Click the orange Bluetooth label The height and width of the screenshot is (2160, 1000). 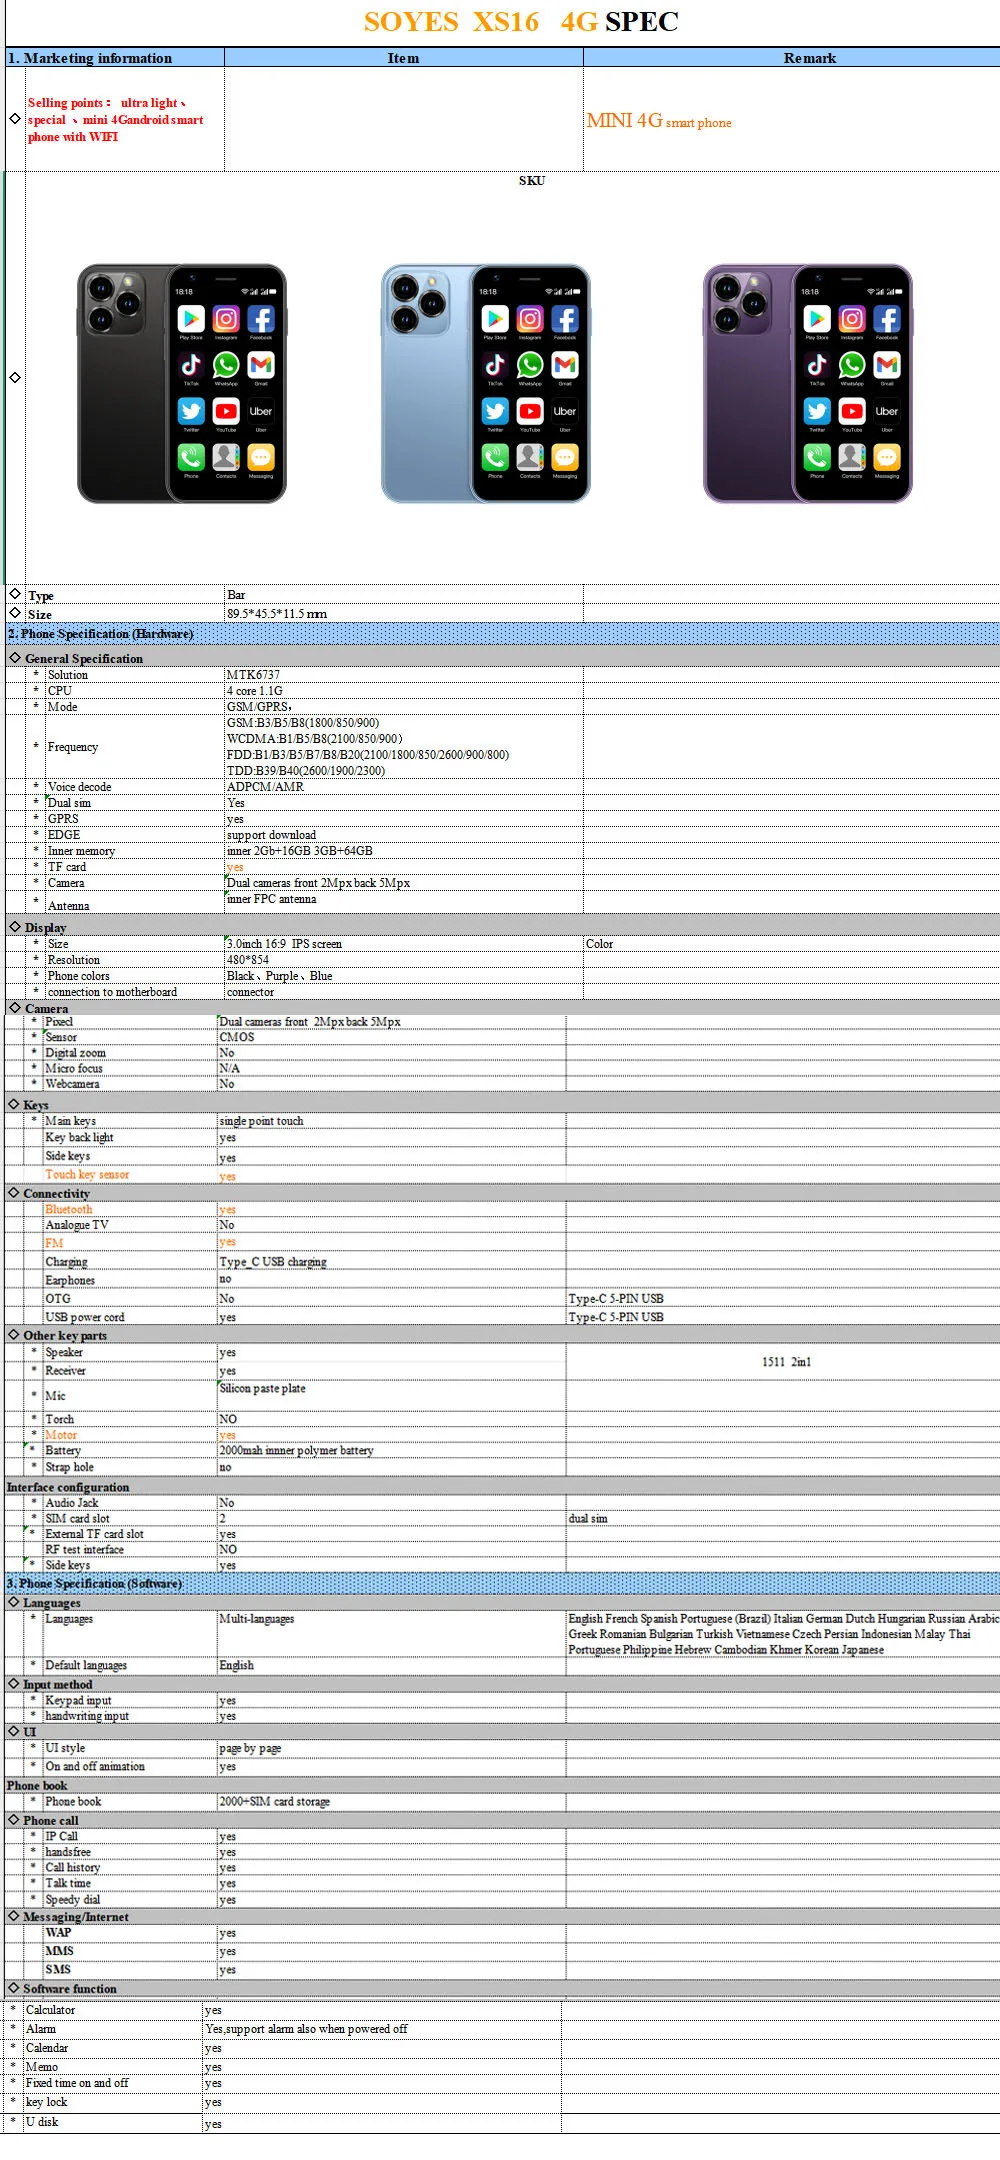pos(68,1209)
